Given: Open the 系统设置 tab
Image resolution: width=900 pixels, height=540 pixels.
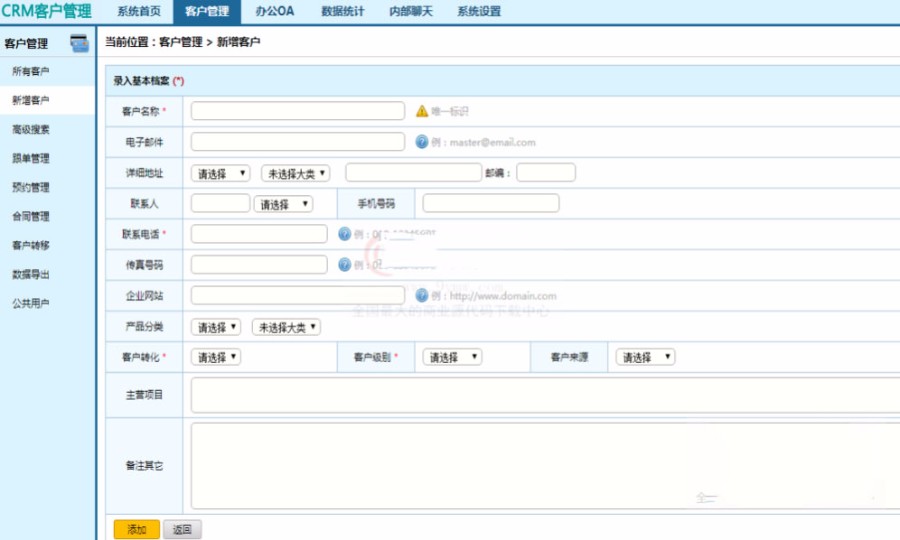Looking at the screenshot, I should coord(479,11).
